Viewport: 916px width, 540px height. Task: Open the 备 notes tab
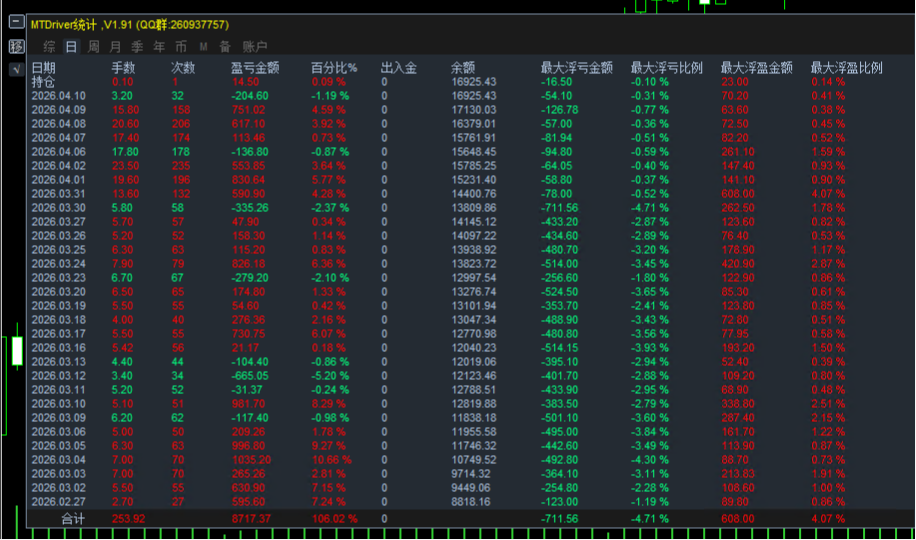pos(225,47)
